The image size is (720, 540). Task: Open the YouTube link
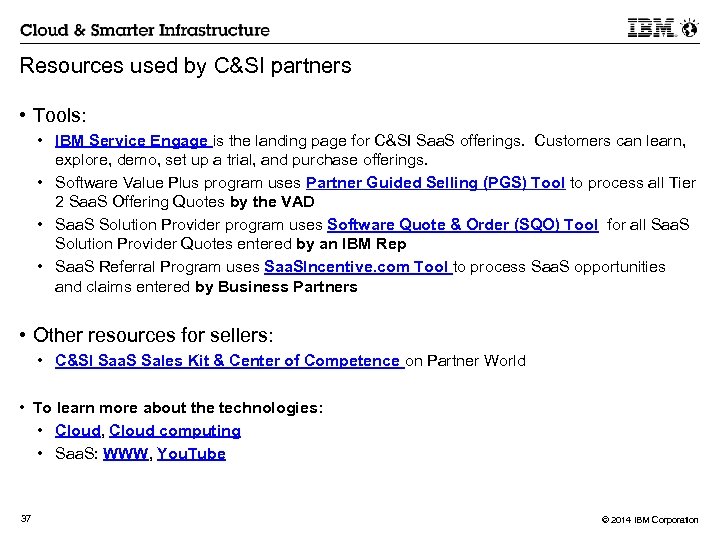pos(191,453)
